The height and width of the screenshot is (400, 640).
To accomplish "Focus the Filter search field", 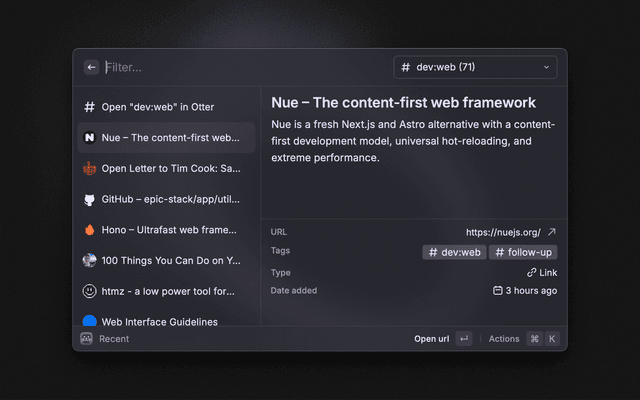I will (x=240, y=67).
